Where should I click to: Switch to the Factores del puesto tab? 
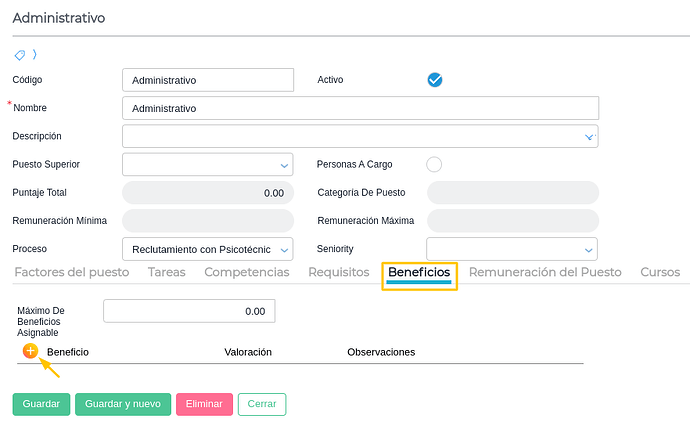click(71, 272)
